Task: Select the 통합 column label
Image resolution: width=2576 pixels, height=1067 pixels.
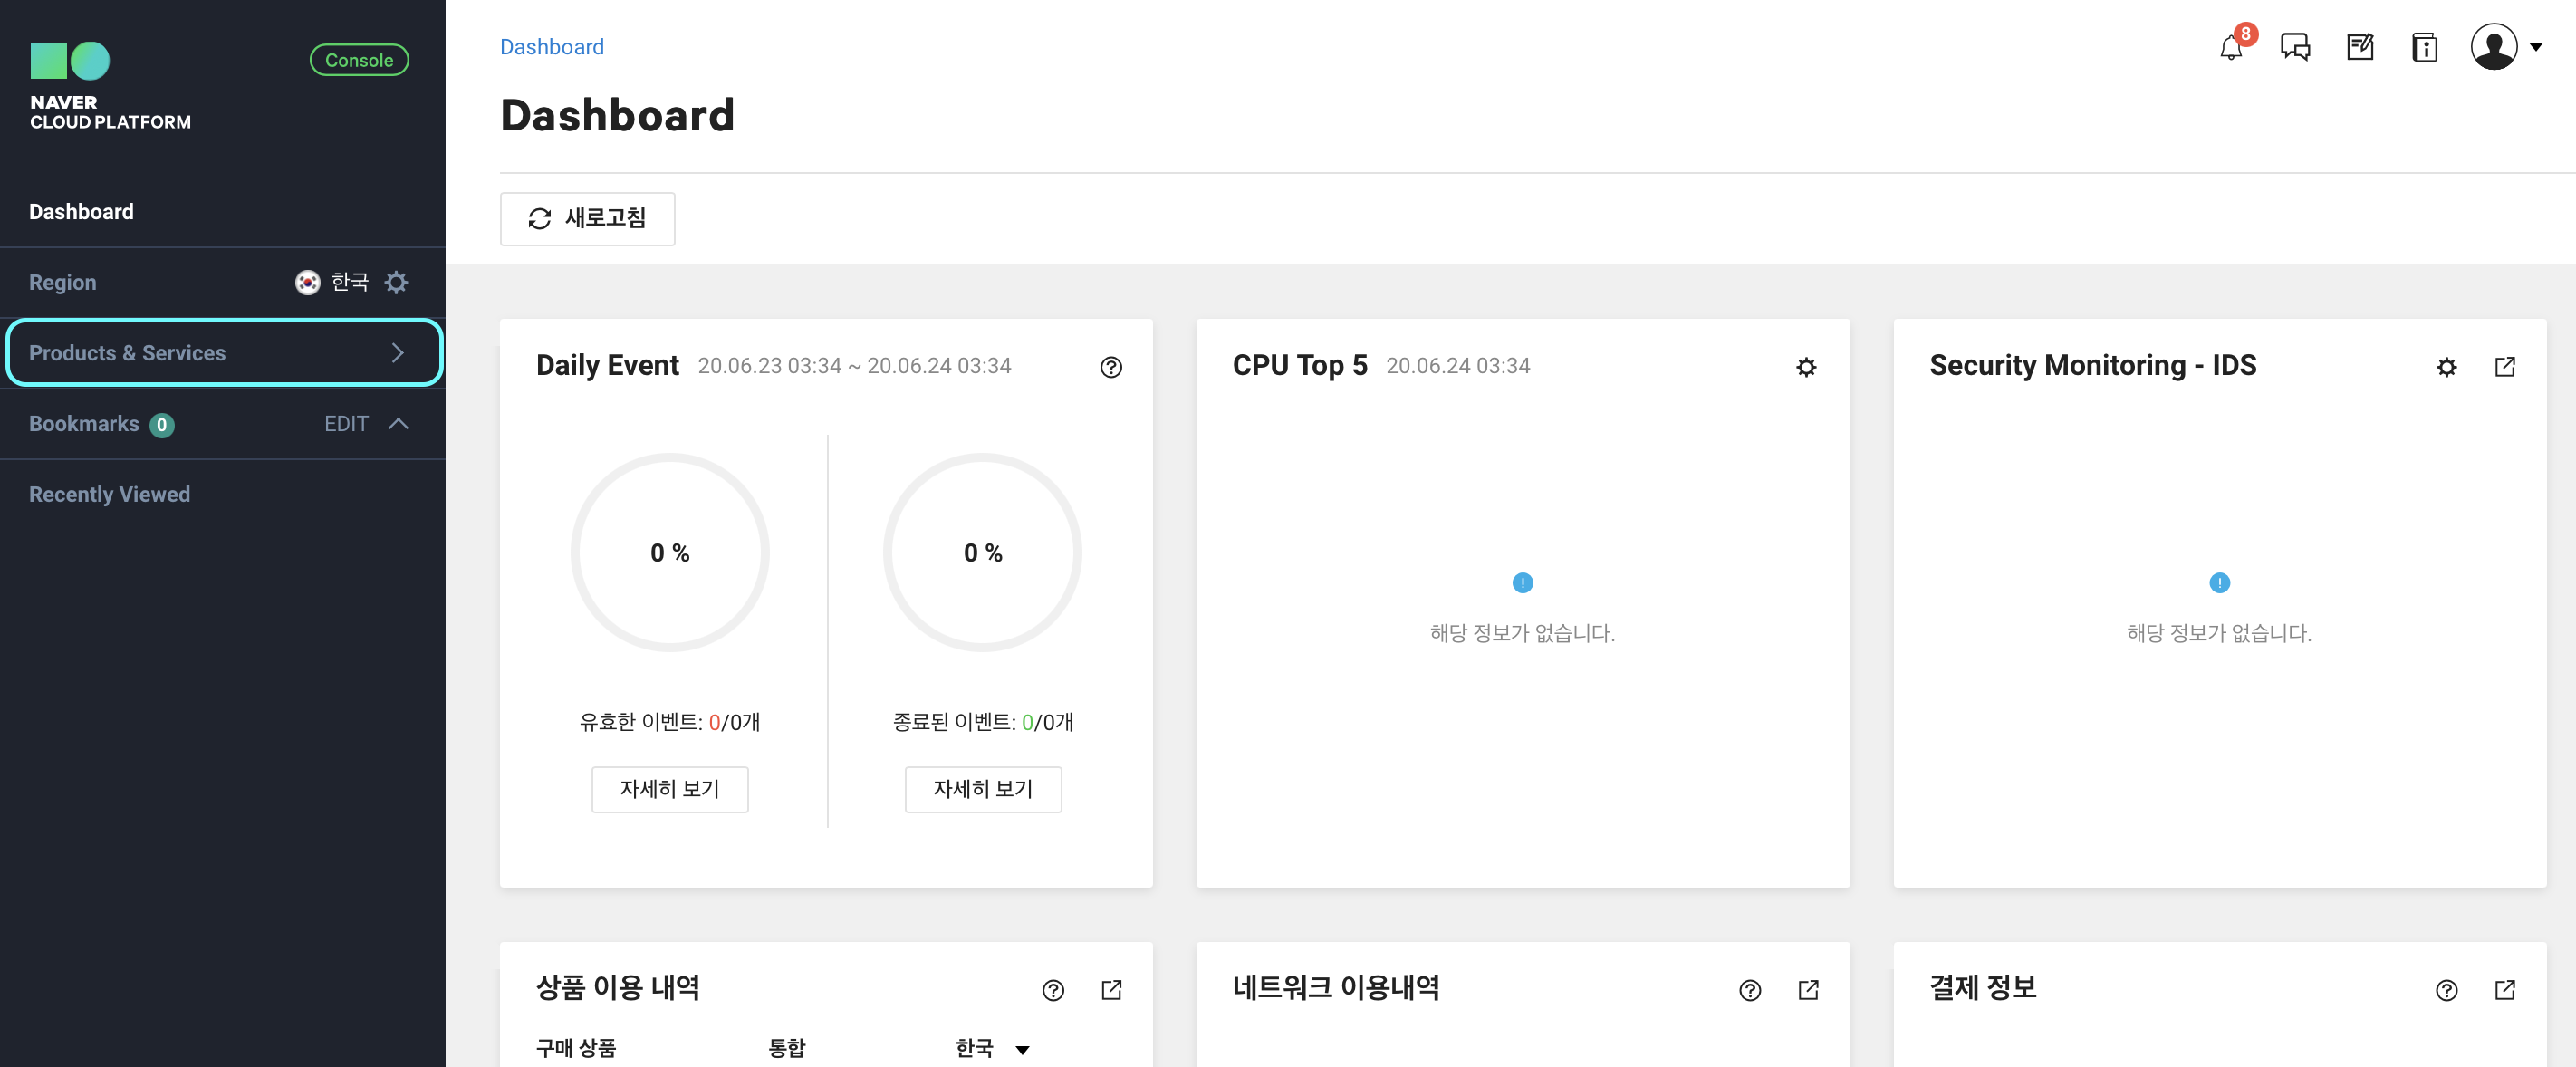Action: pos(786,1048)
